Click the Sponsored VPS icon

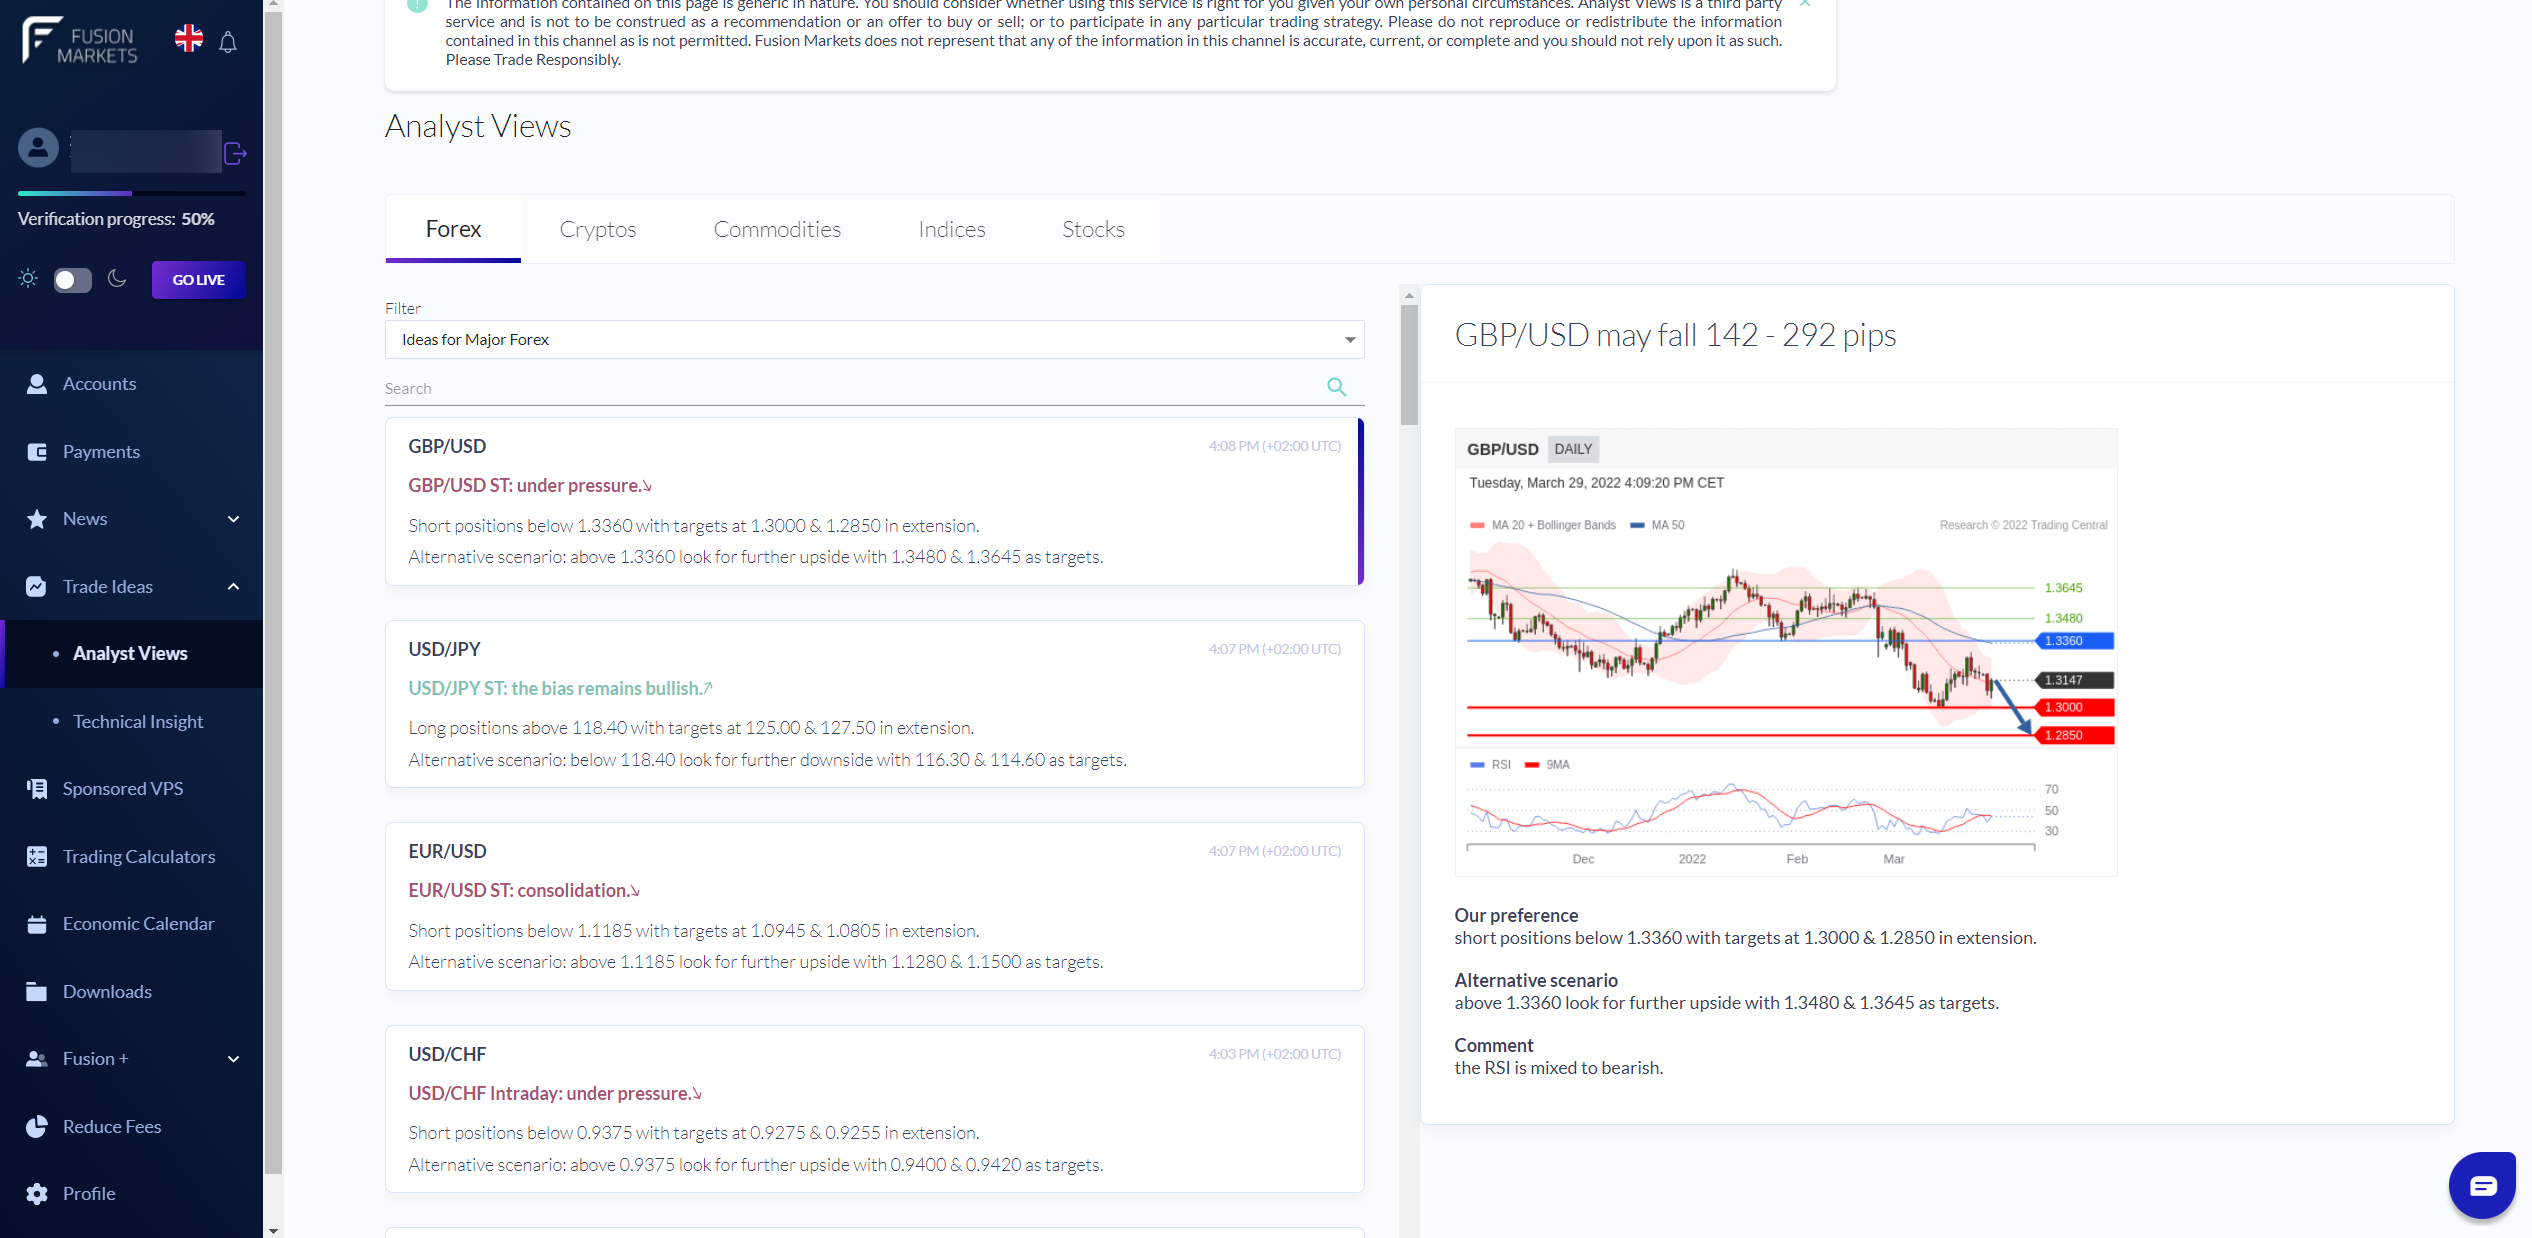coord(37,789)
